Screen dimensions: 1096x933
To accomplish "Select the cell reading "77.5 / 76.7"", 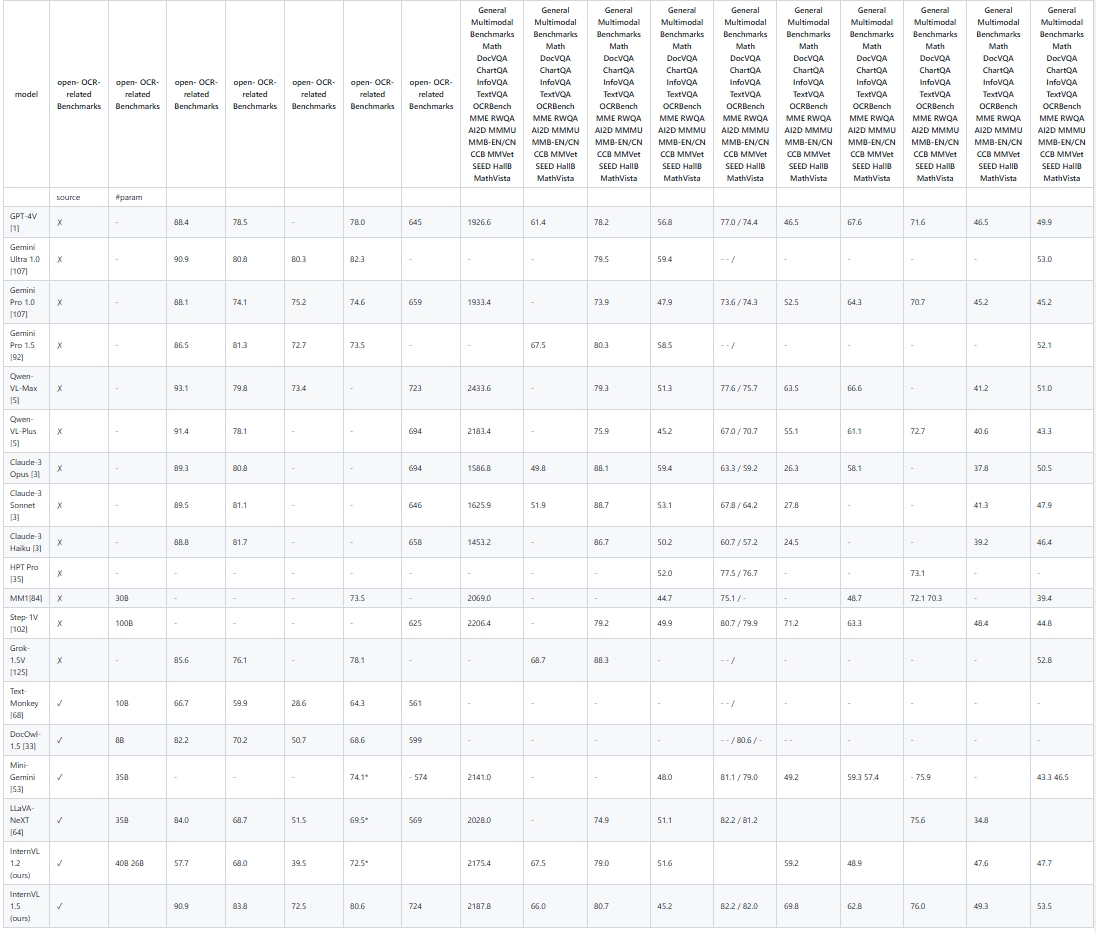I will pos(745,573).
